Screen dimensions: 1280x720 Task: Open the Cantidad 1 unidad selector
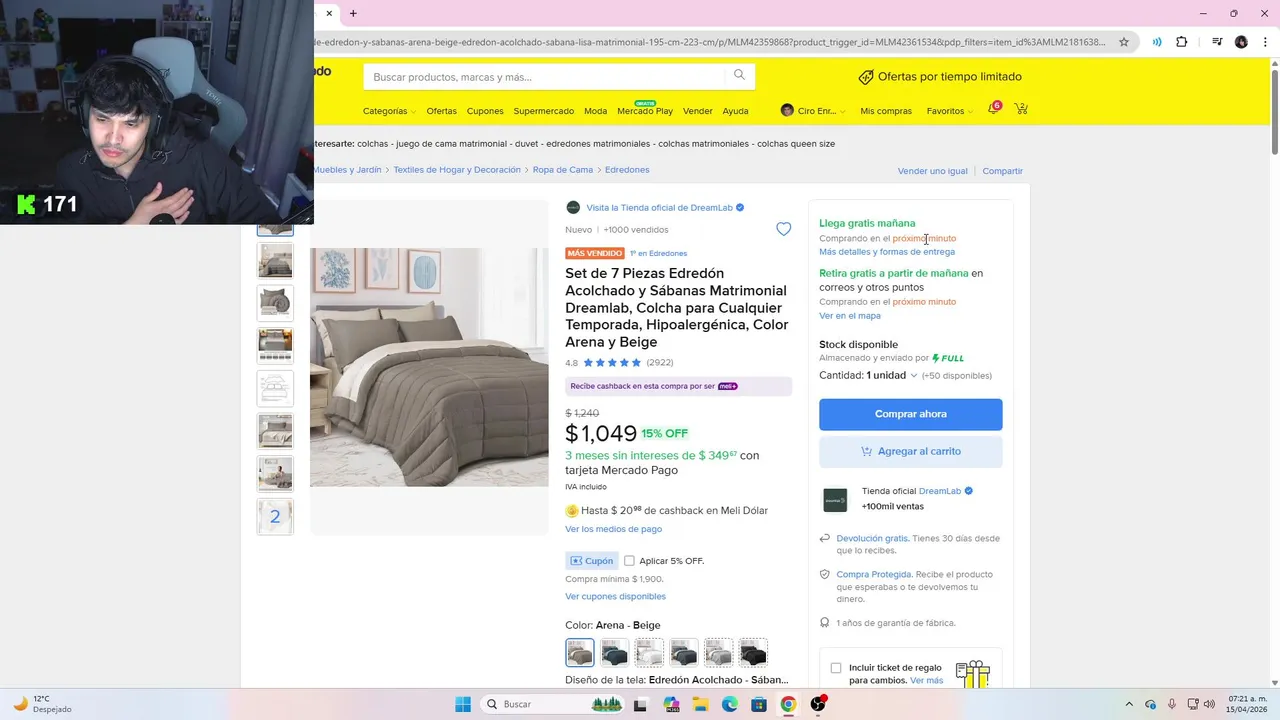click(868, 375)
